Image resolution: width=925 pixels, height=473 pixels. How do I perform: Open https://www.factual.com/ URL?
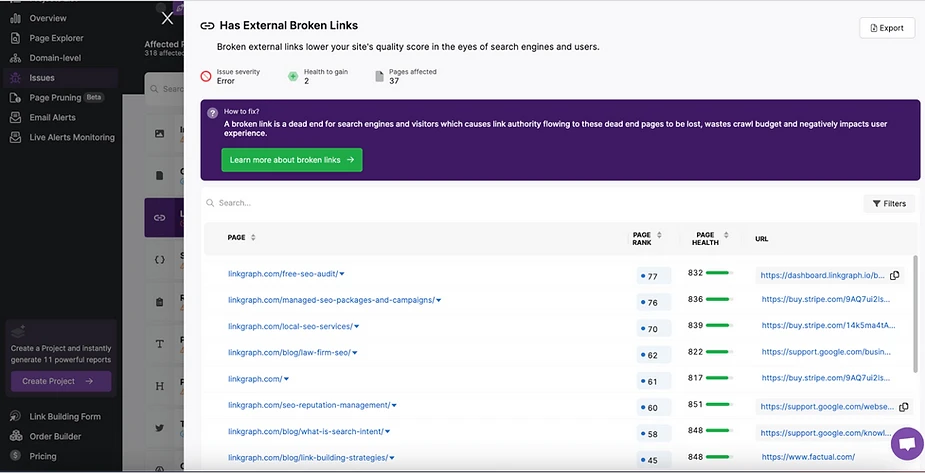(x=808, y=456)
